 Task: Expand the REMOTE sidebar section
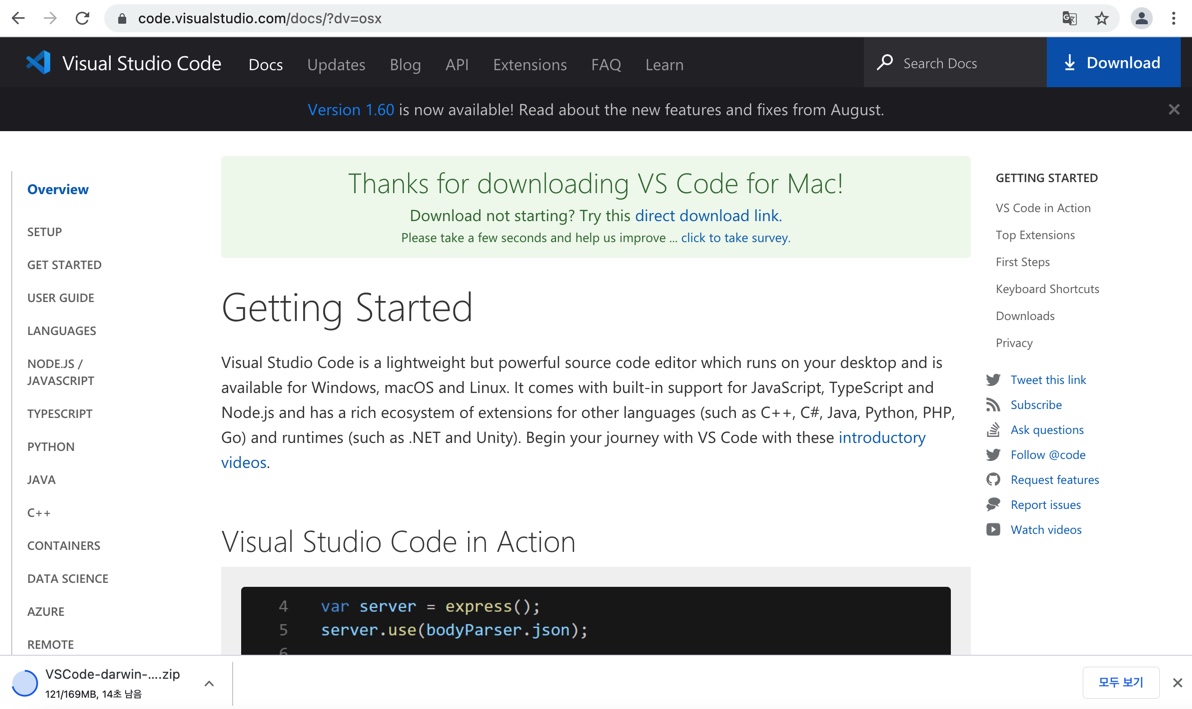tap(50, 644)
